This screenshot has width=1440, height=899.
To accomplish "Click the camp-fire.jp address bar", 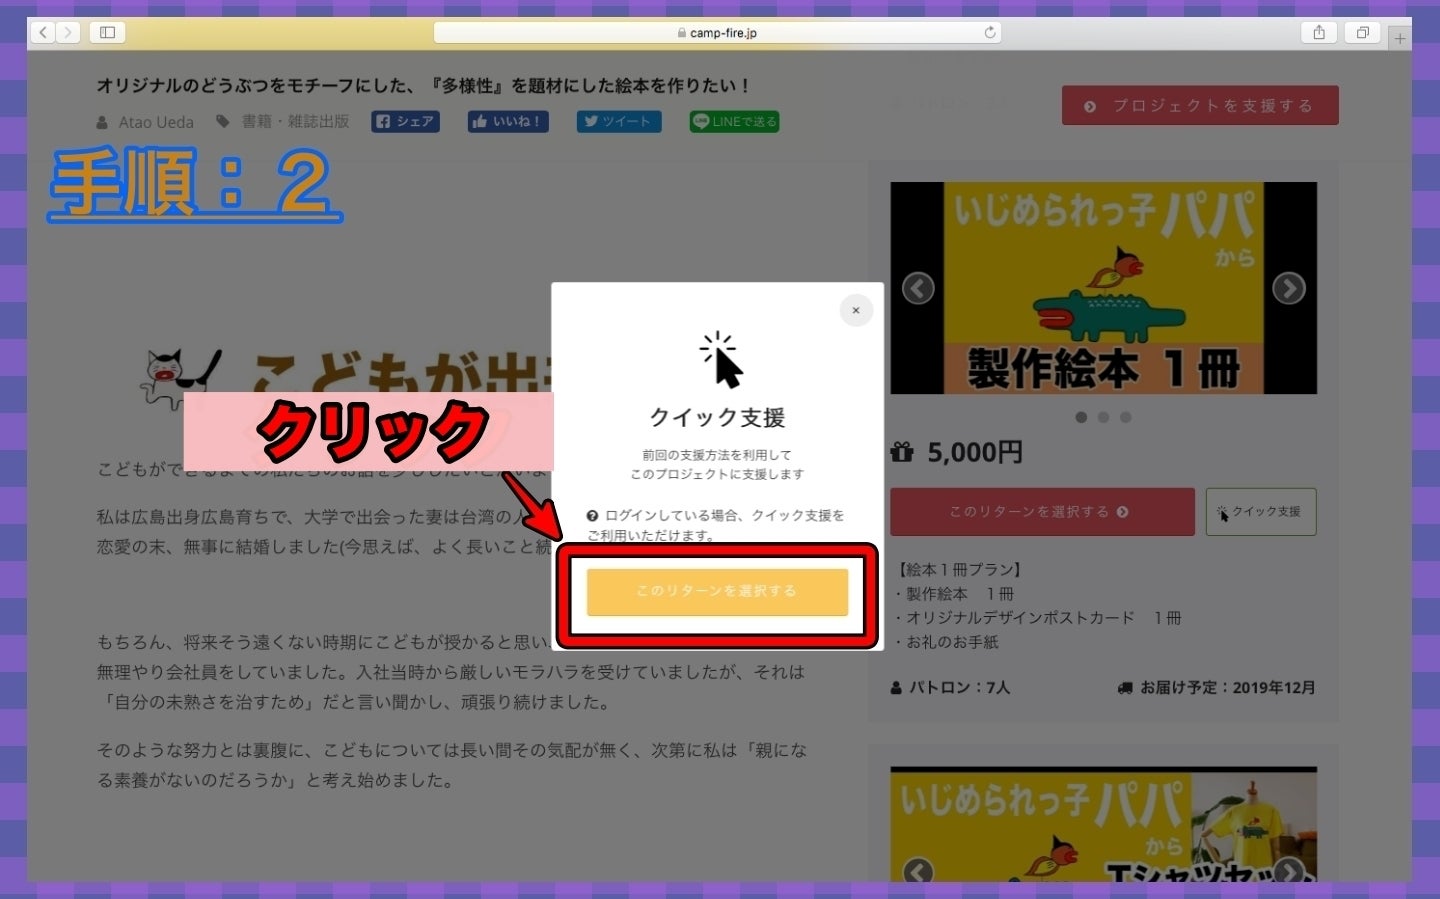I will coord(717,33).
